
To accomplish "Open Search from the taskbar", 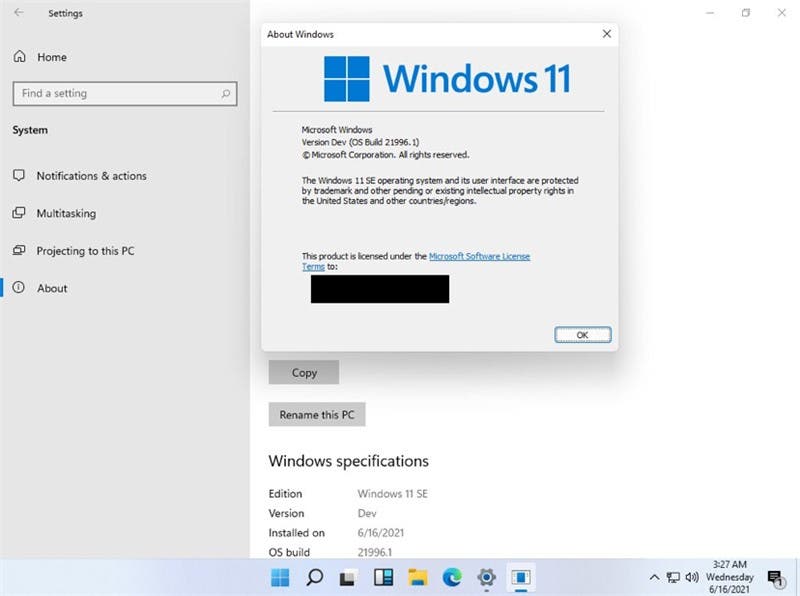I will pos(312,578).
